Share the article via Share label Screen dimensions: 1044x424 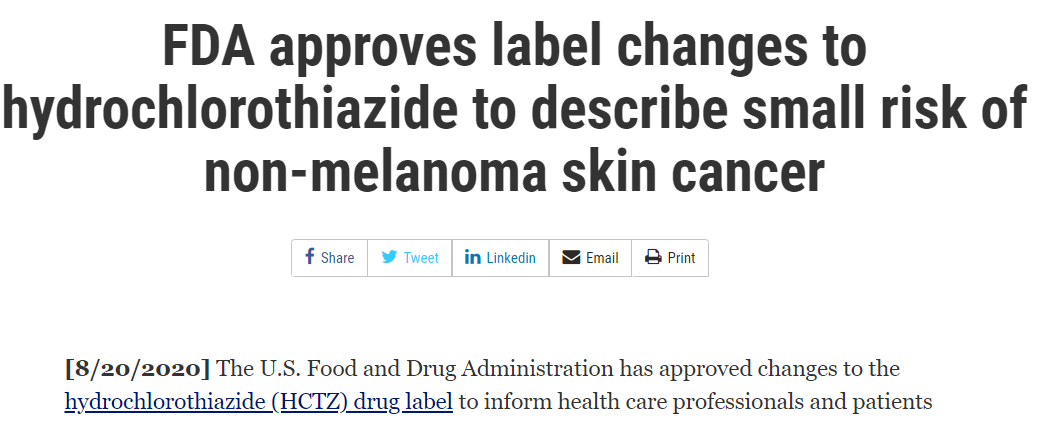[x=338, y=258]
